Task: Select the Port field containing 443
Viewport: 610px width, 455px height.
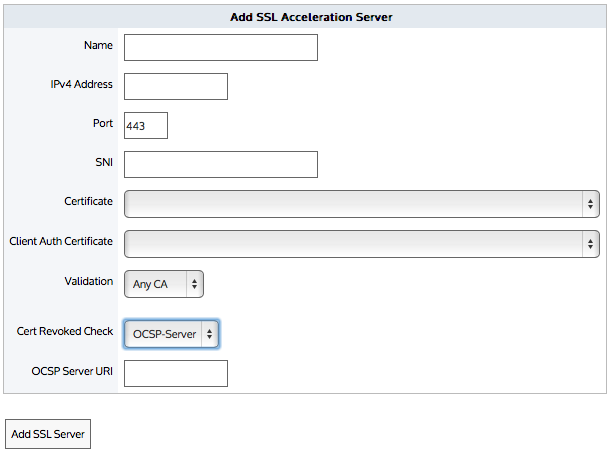Action: point(146,125)
